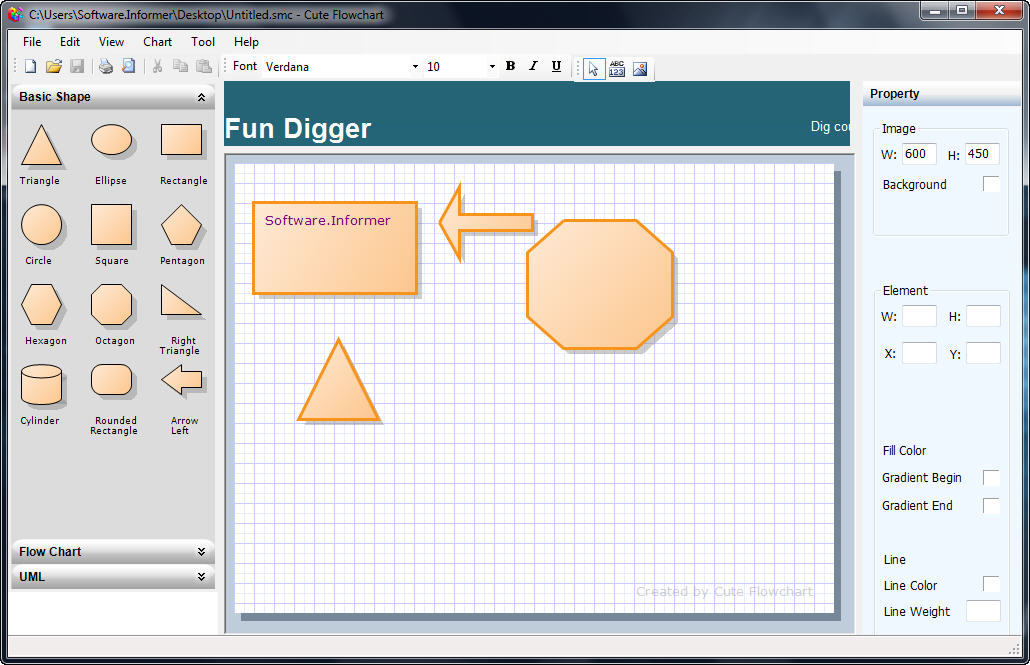This screenshot has width=1030, height=665.
Task: Toggle Underline text formatting
Action: click(556, 66)
